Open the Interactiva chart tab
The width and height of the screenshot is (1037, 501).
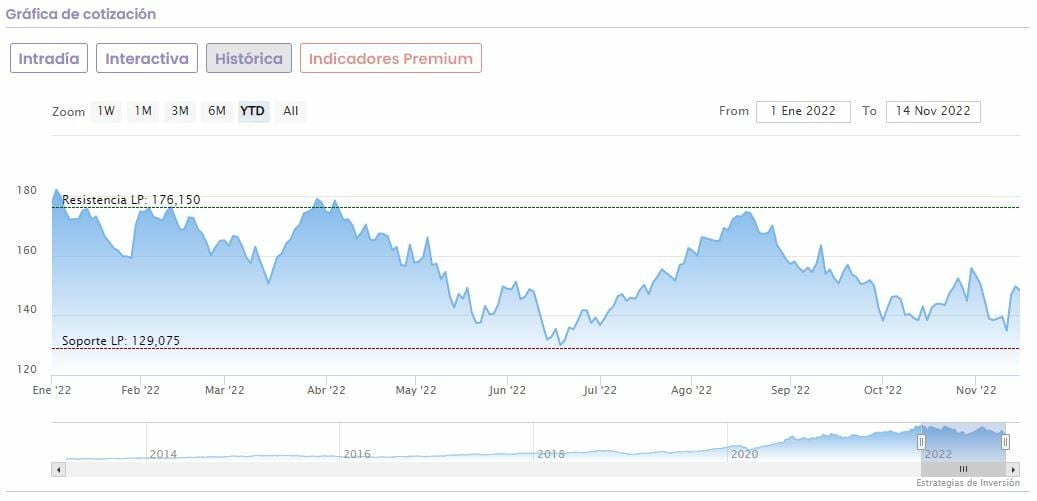(x=147, y=58)
